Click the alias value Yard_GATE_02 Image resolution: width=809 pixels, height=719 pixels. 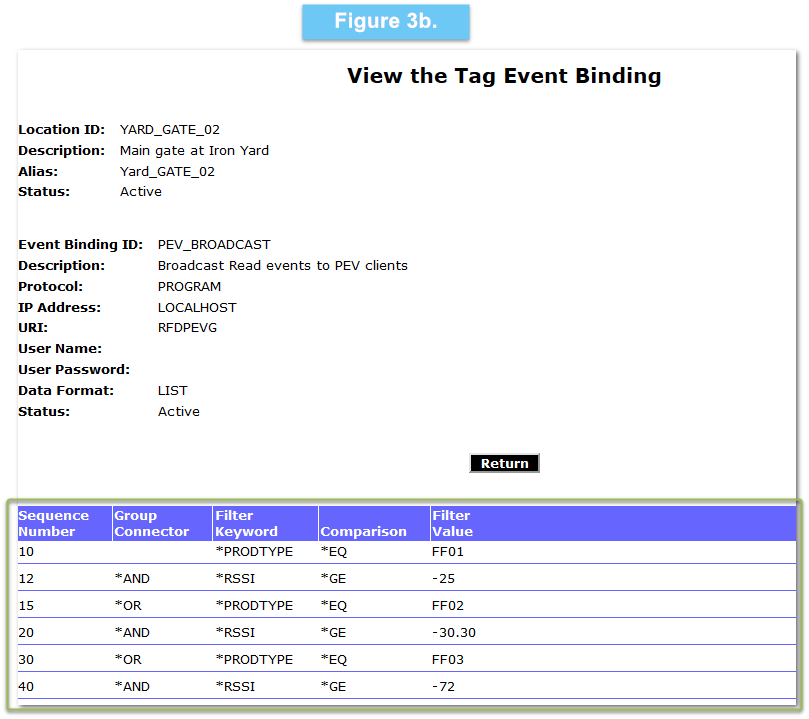coord(167,171)
